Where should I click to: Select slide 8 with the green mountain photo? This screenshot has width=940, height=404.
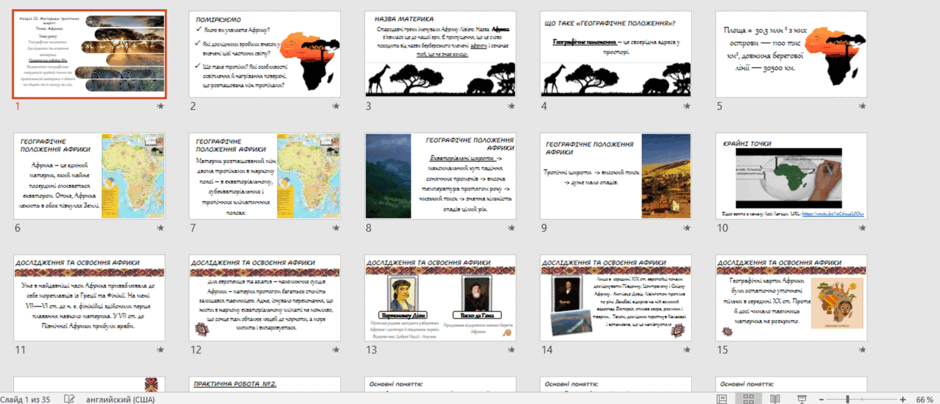440,176
